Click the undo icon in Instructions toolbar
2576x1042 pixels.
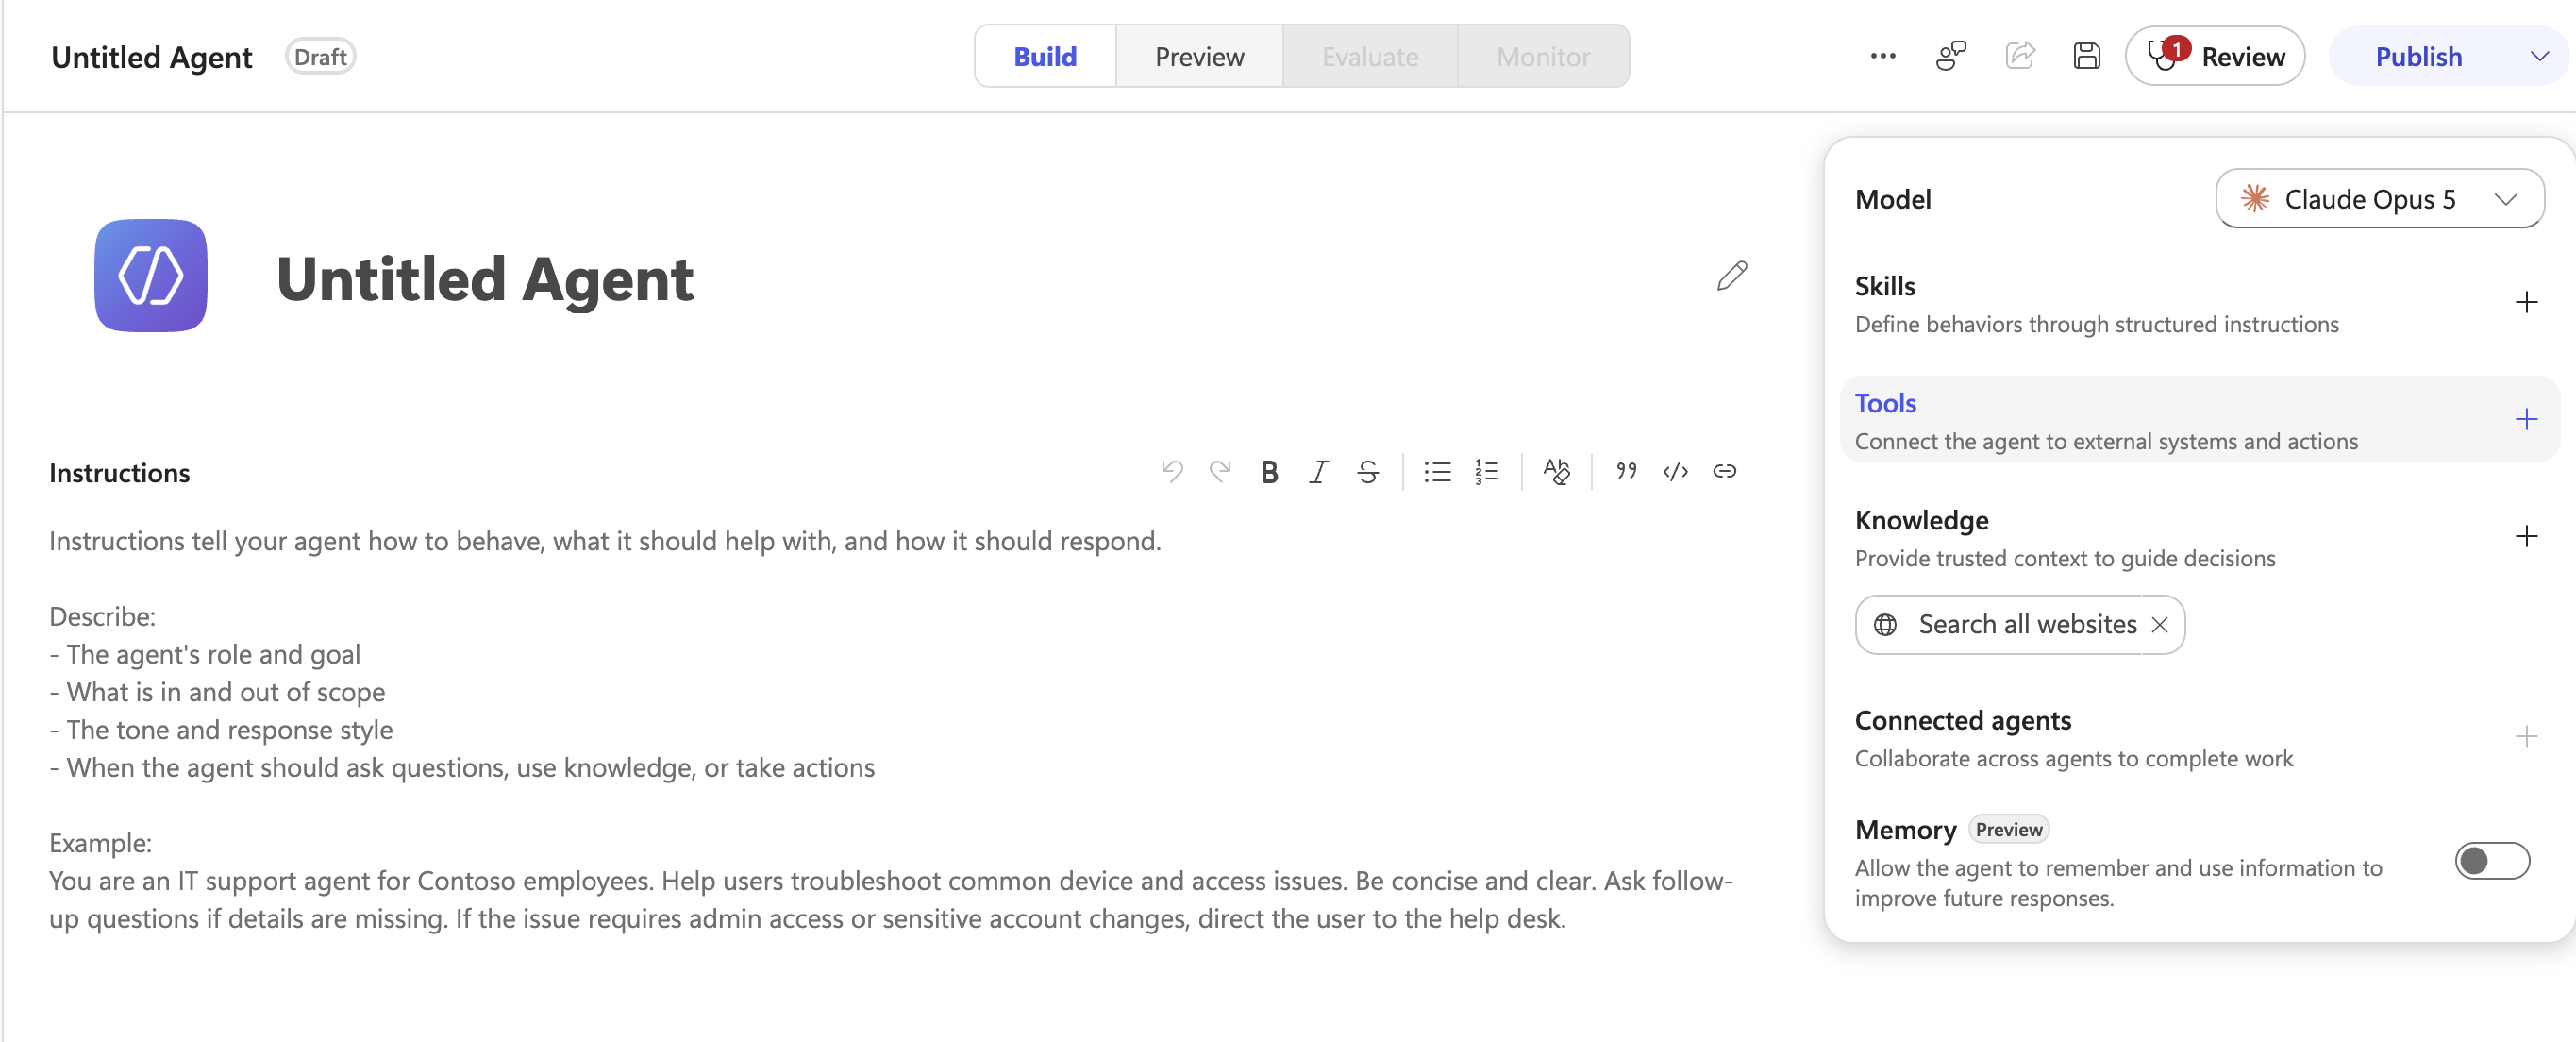(x=1172, y=471)
